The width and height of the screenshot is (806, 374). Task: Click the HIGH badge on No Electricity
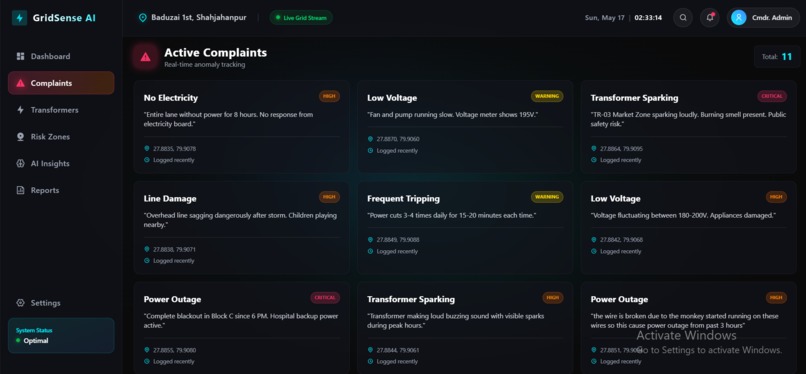[329, 96]
